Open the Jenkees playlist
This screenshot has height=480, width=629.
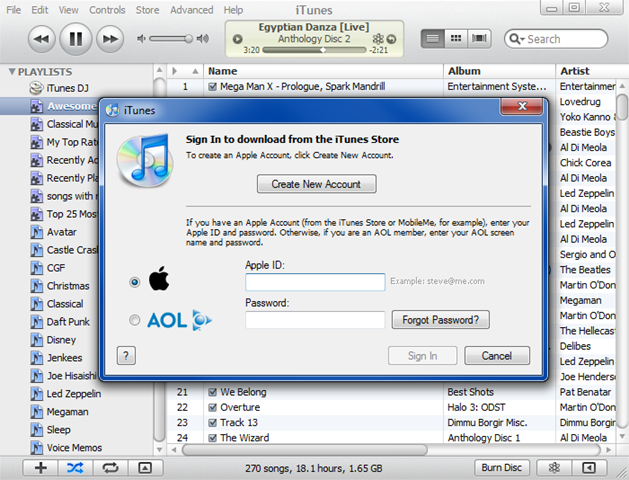(64, 358)
